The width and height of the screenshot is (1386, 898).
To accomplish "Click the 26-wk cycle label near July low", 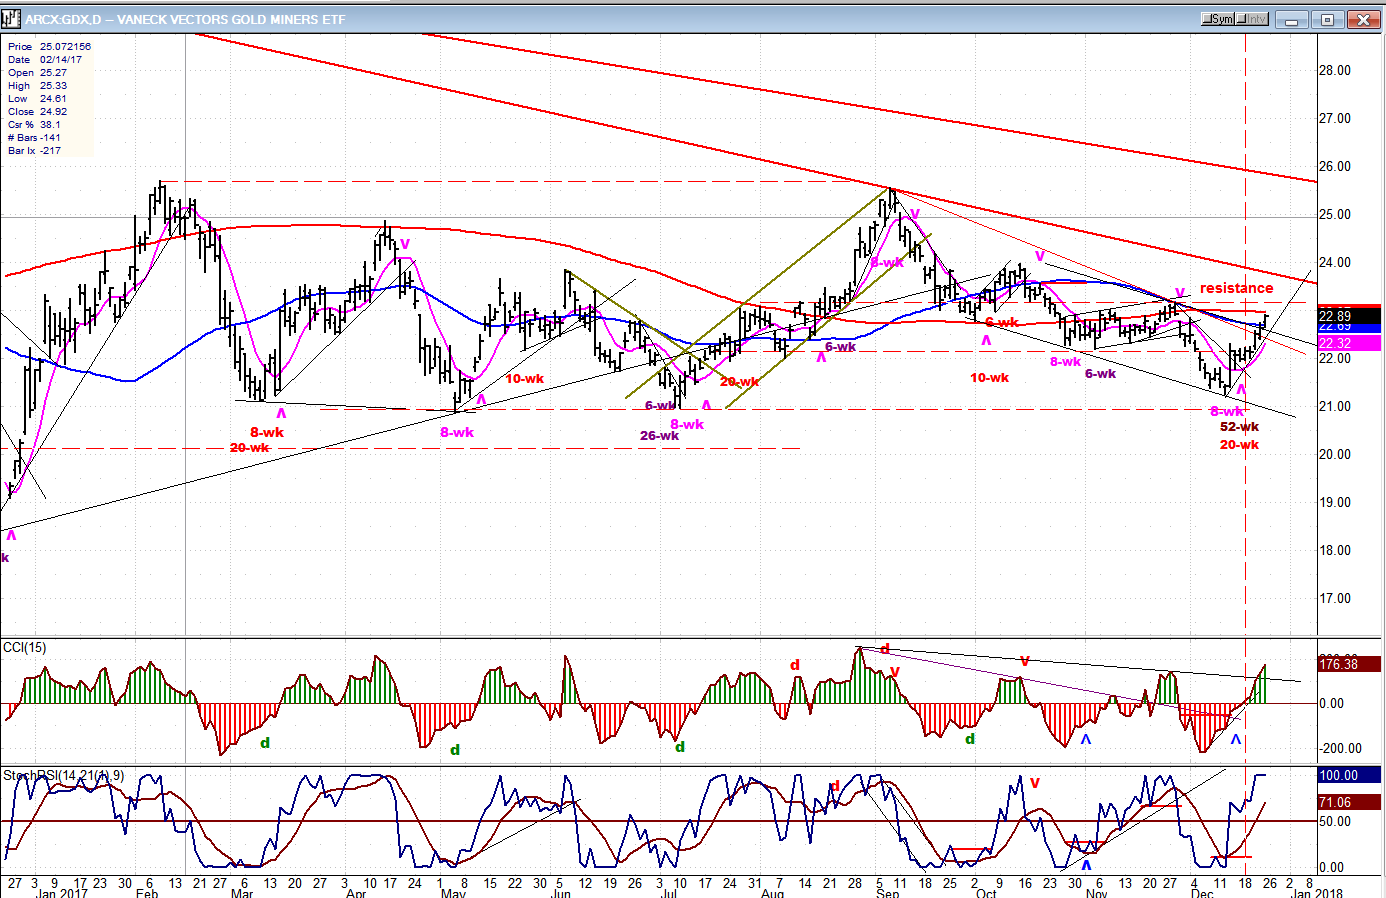I will [x=659, y=436].
